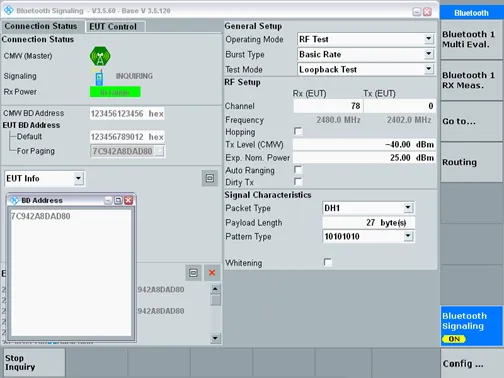Click the BD Address popup logo icon

tap(14, 200)
